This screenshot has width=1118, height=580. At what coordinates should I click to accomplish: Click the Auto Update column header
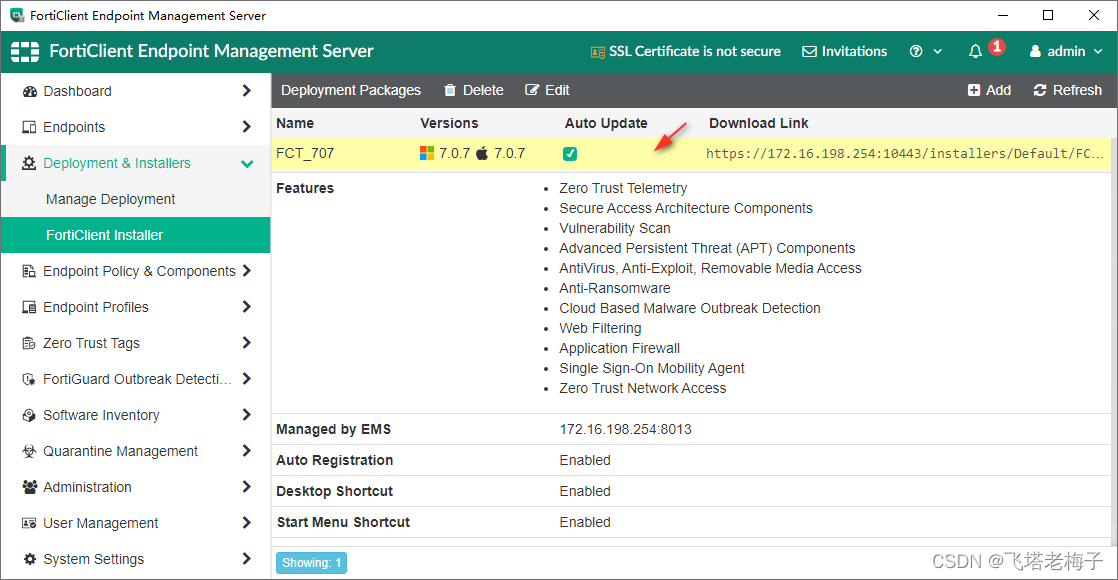(606, 123)
